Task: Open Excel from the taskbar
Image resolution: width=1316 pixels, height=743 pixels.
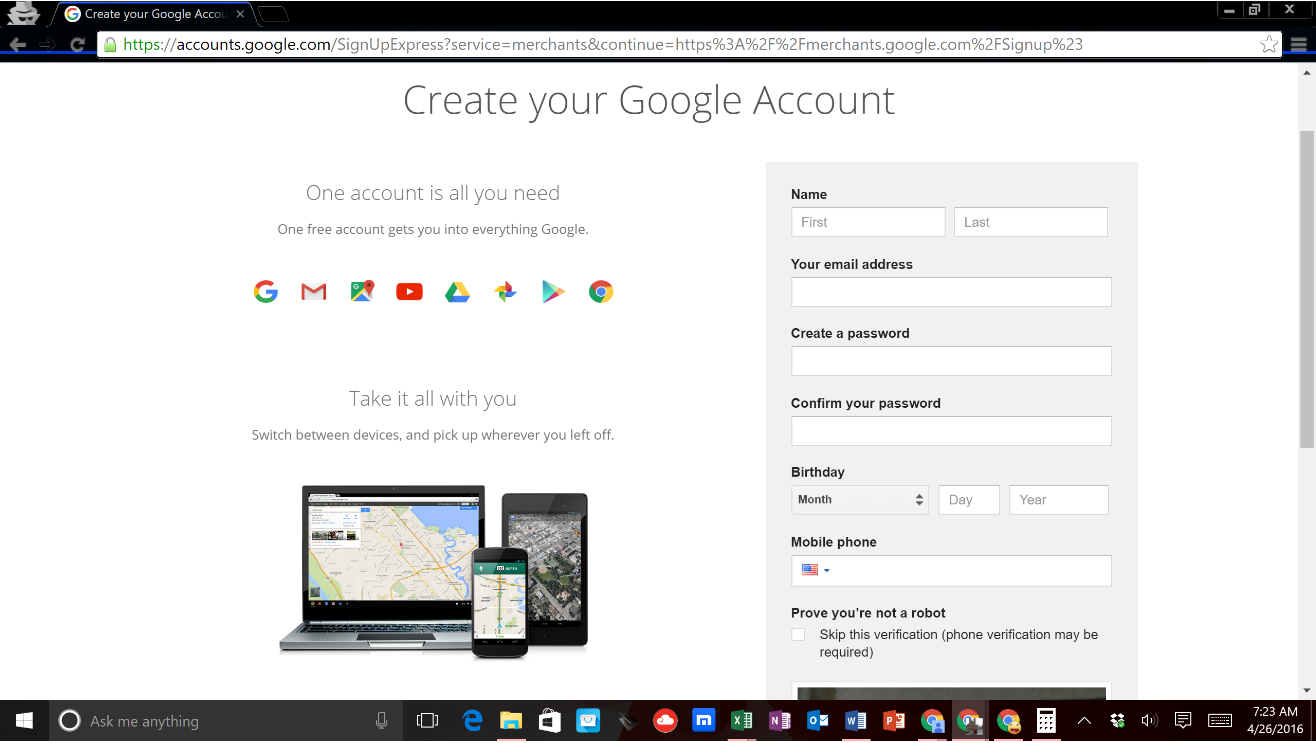Action: 742,720
